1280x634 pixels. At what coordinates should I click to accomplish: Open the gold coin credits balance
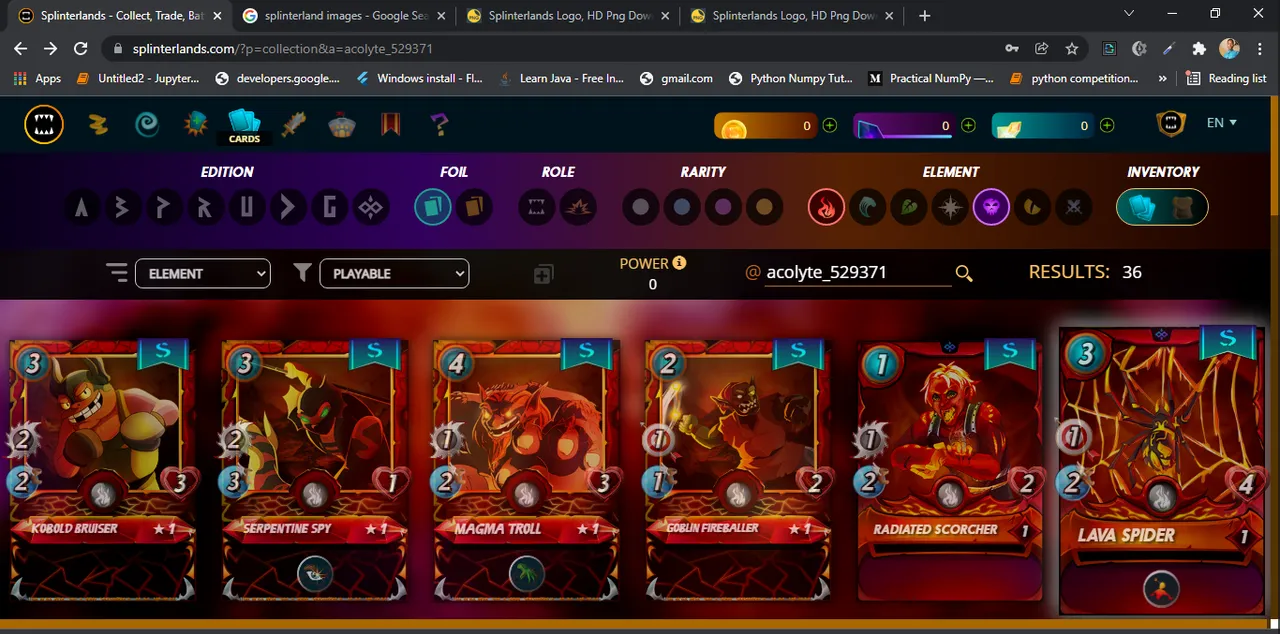point(766,126)
